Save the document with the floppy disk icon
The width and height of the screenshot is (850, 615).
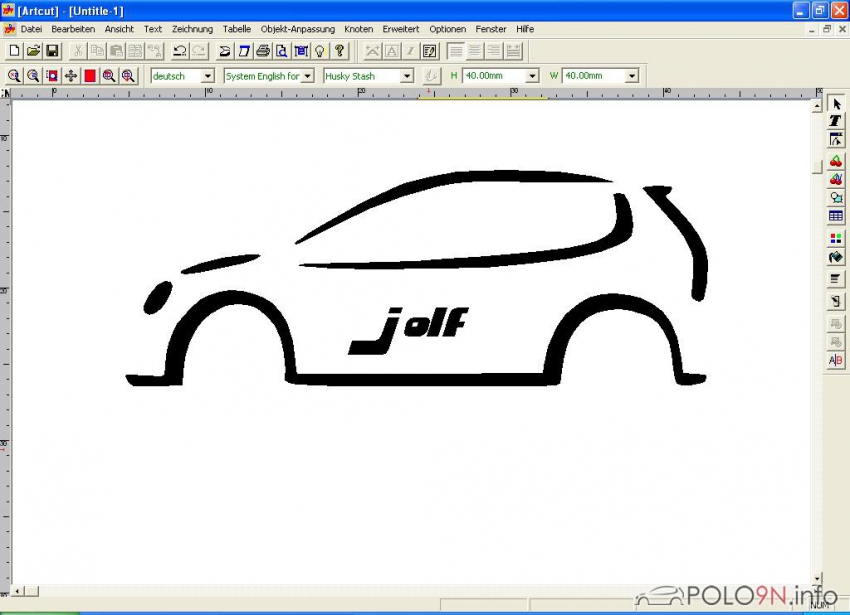pos(52,51)
